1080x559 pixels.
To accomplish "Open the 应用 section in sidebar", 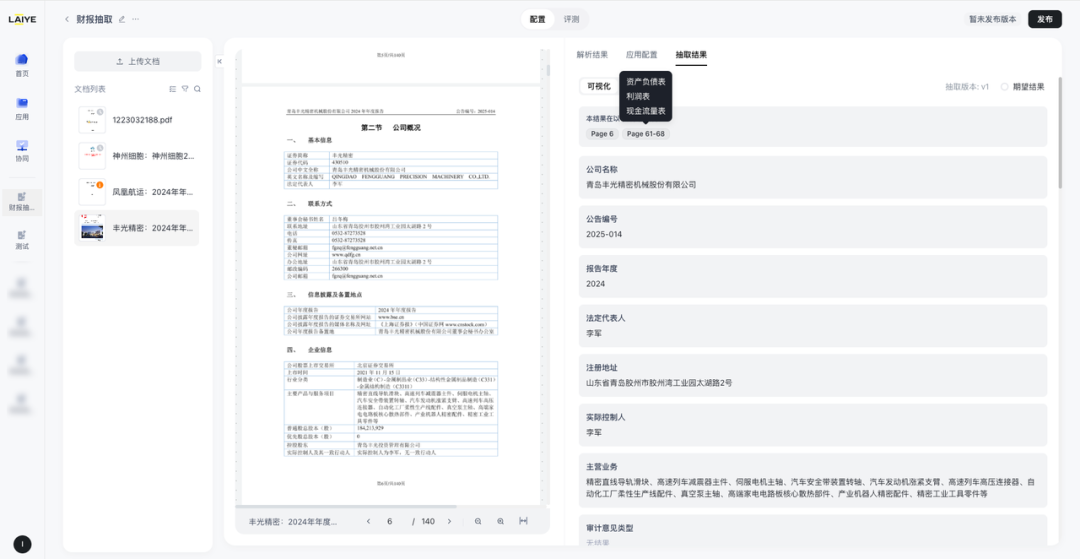I will 22,107.
